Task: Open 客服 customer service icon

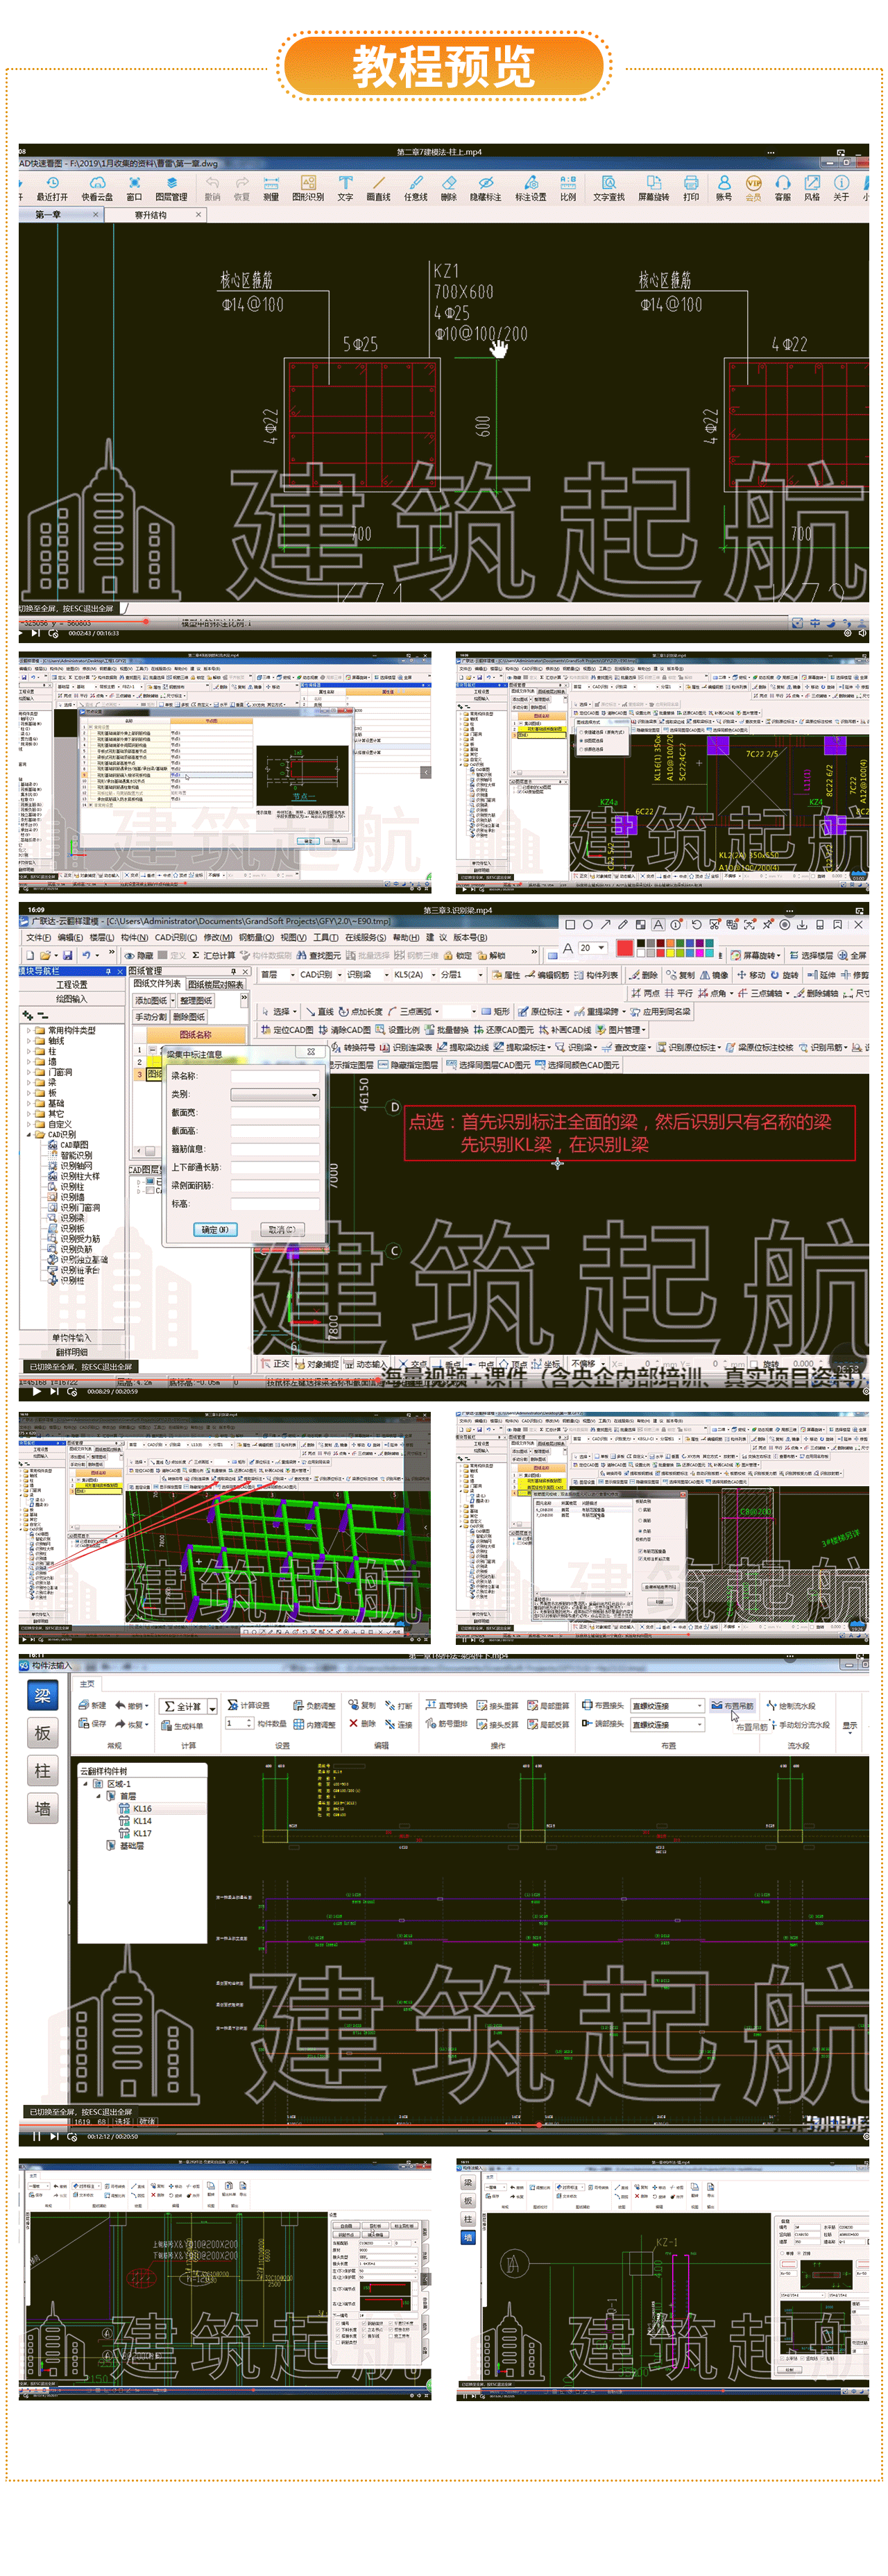Action: tap(783, 189)
